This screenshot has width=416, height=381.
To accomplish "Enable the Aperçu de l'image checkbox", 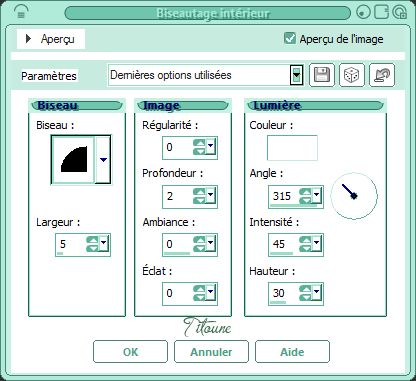I will pyautogui.click(x=290, y=38).
